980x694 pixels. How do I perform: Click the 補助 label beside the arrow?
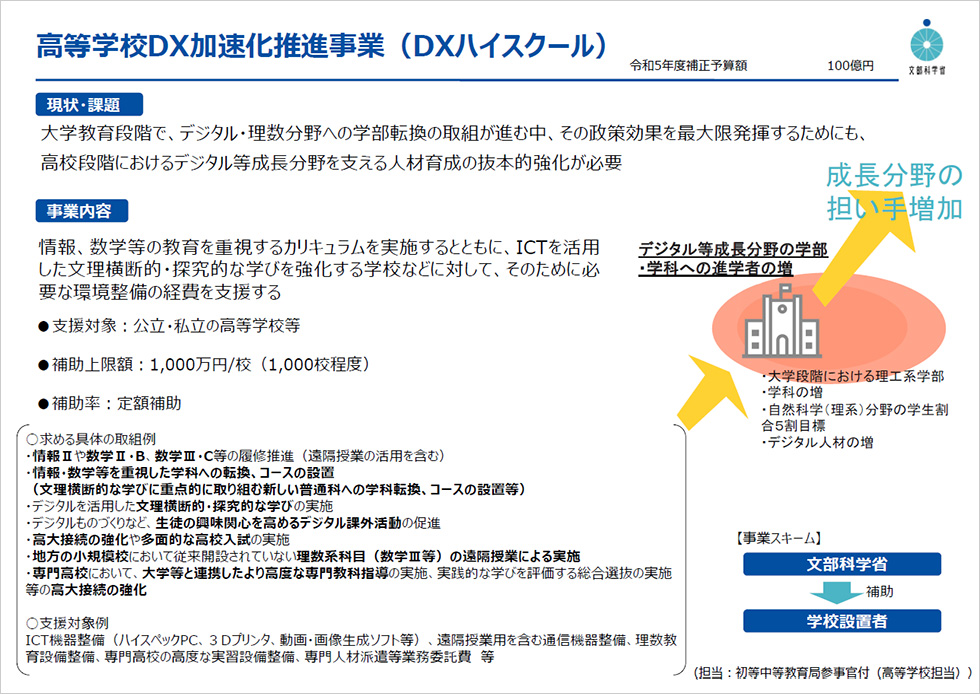click(x=879, y=591)
